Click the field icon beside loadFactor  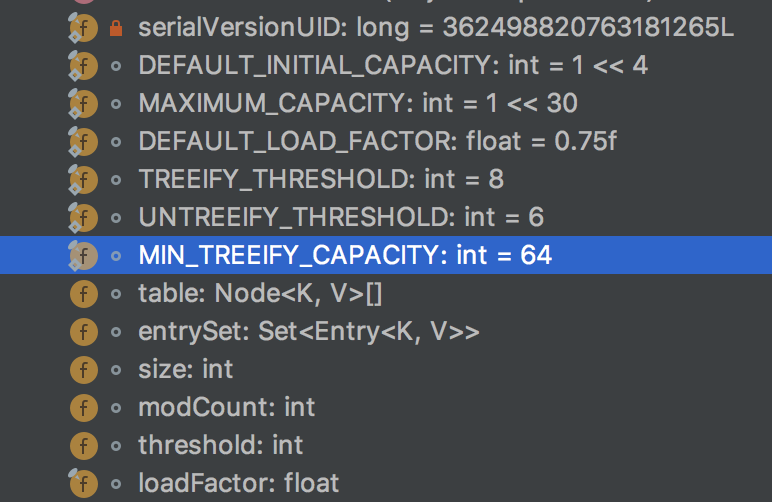pos(83,483)
